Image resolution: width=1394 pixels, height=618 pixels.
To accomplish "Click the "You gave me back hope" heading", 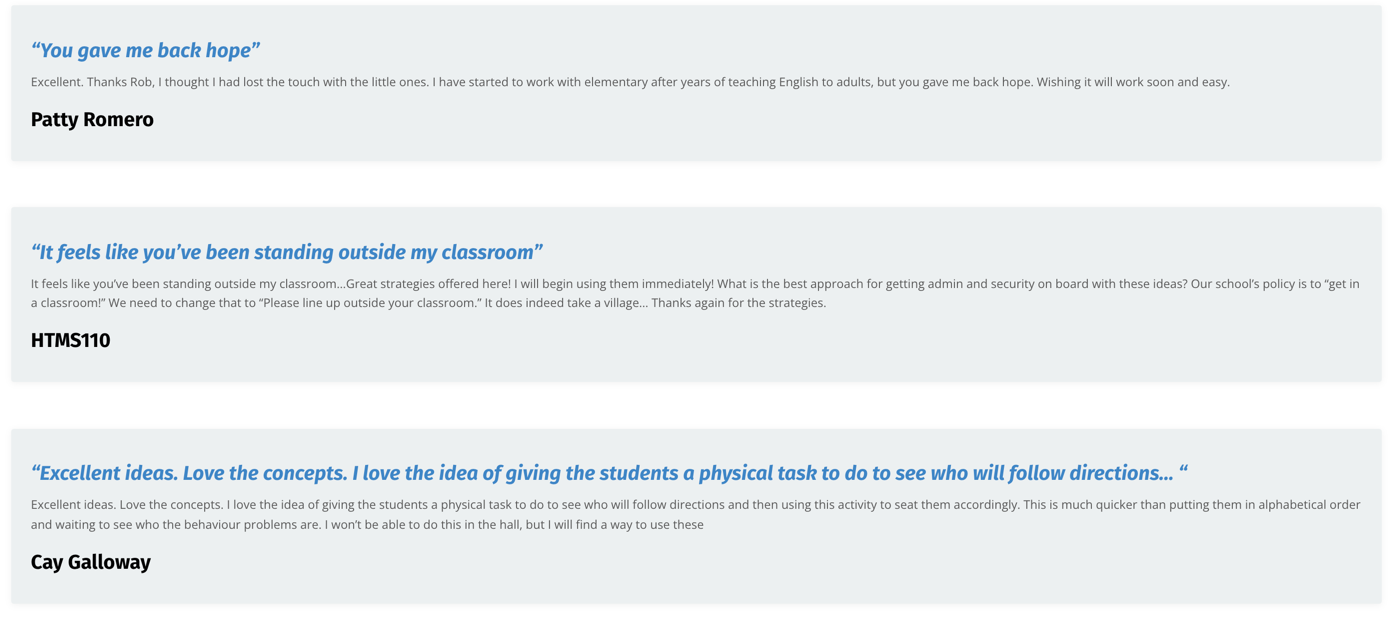I will pos(145,50).
